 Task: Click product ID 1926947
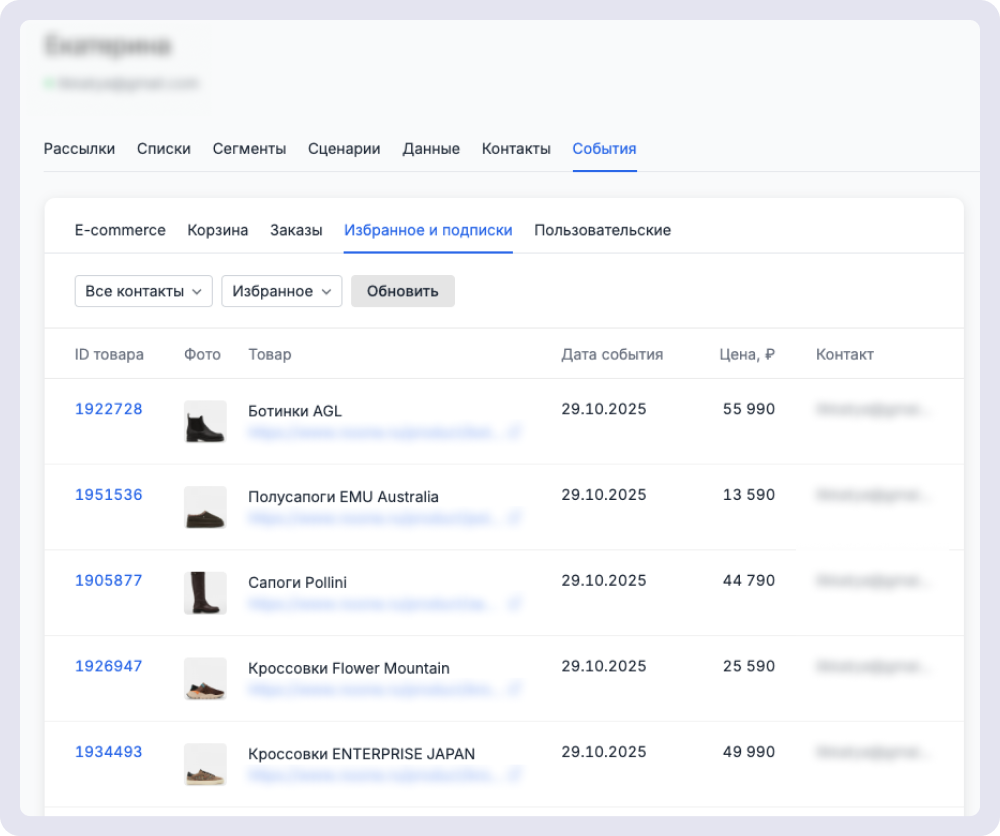[x=109, y=666]
